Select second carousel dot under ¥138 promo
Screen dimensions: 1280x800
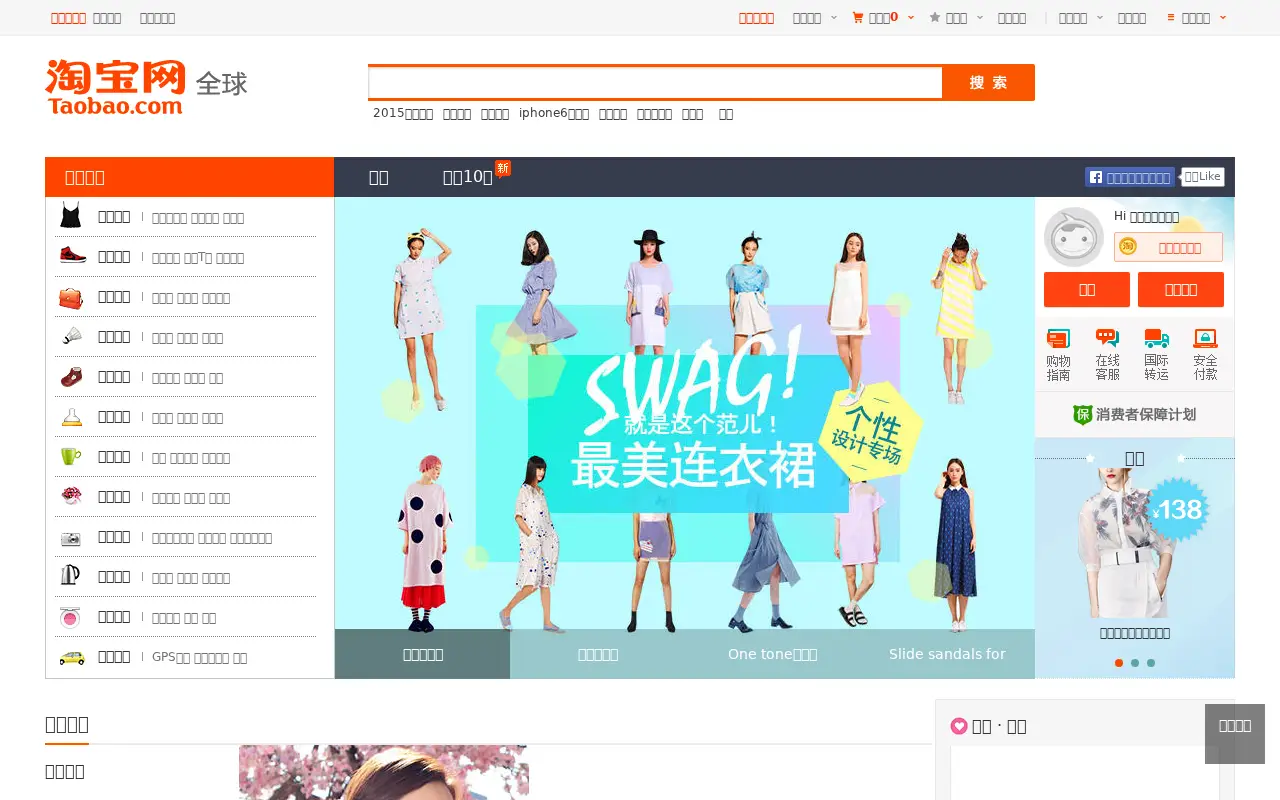[x=1135, y=663]
